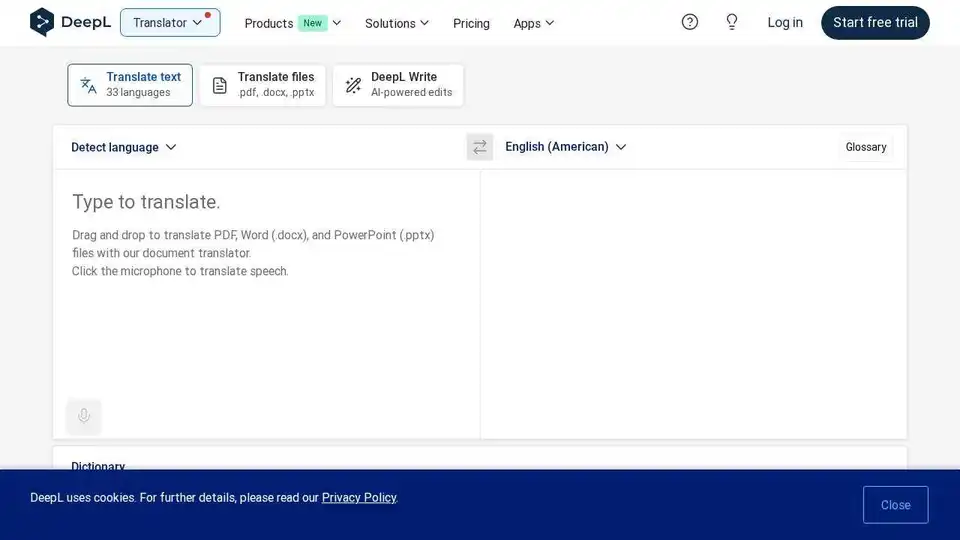
Task: Switch to the Translate files tab
Action: pos(263,85)
